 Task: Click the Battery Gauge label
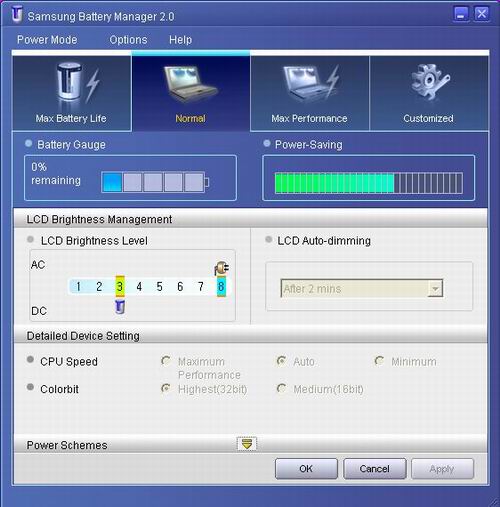(71, 145)
